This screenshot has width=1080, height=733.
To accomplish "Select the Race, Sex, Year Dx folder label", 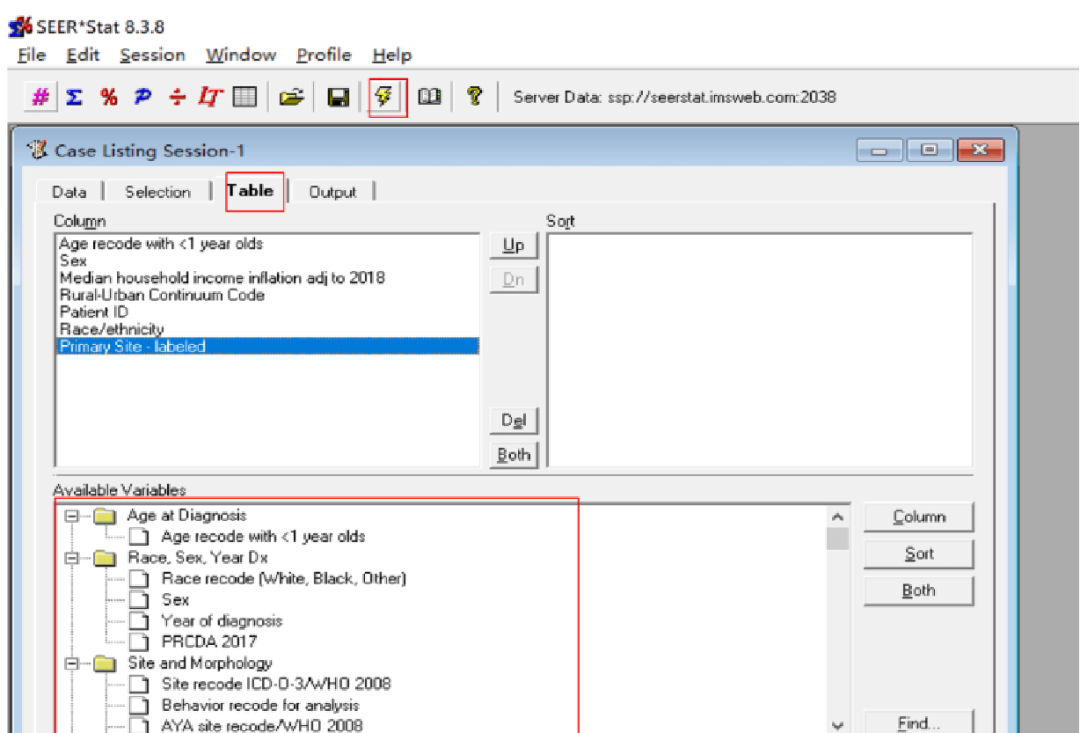I will tap(198, 558).
